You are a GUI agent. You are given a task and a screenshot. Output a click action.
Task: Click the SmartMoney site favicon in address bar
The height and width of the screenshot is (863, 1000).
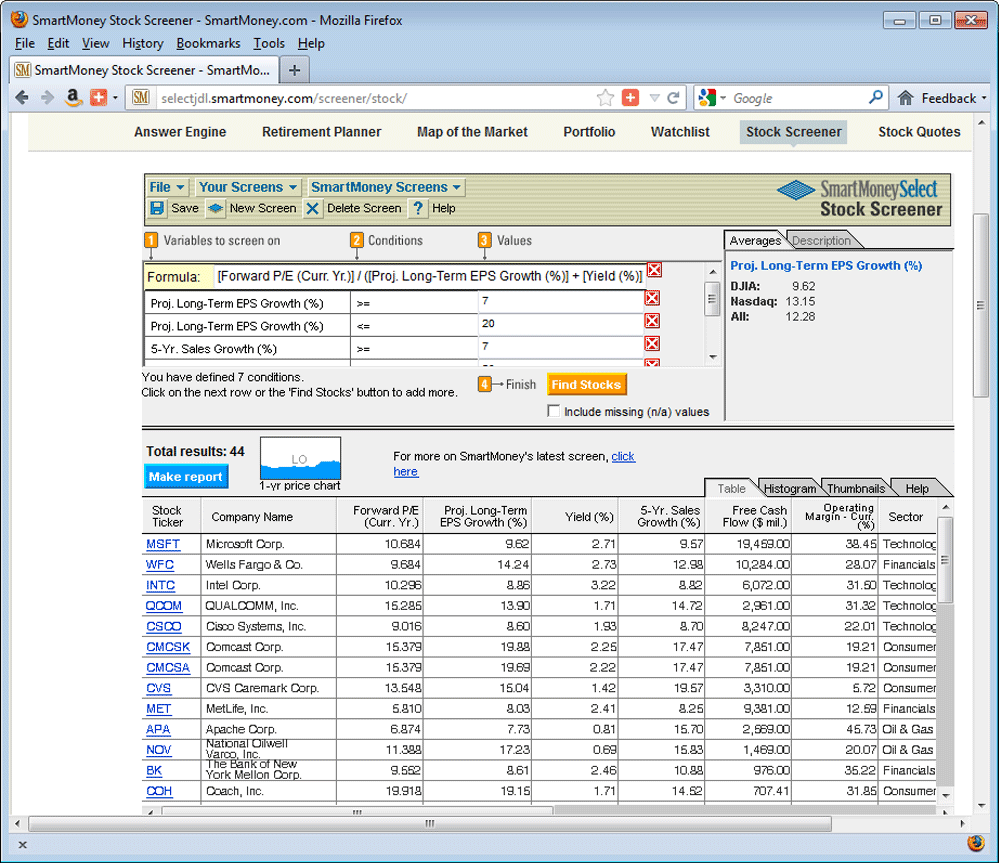pyautogui.click(x=141, y=98)
